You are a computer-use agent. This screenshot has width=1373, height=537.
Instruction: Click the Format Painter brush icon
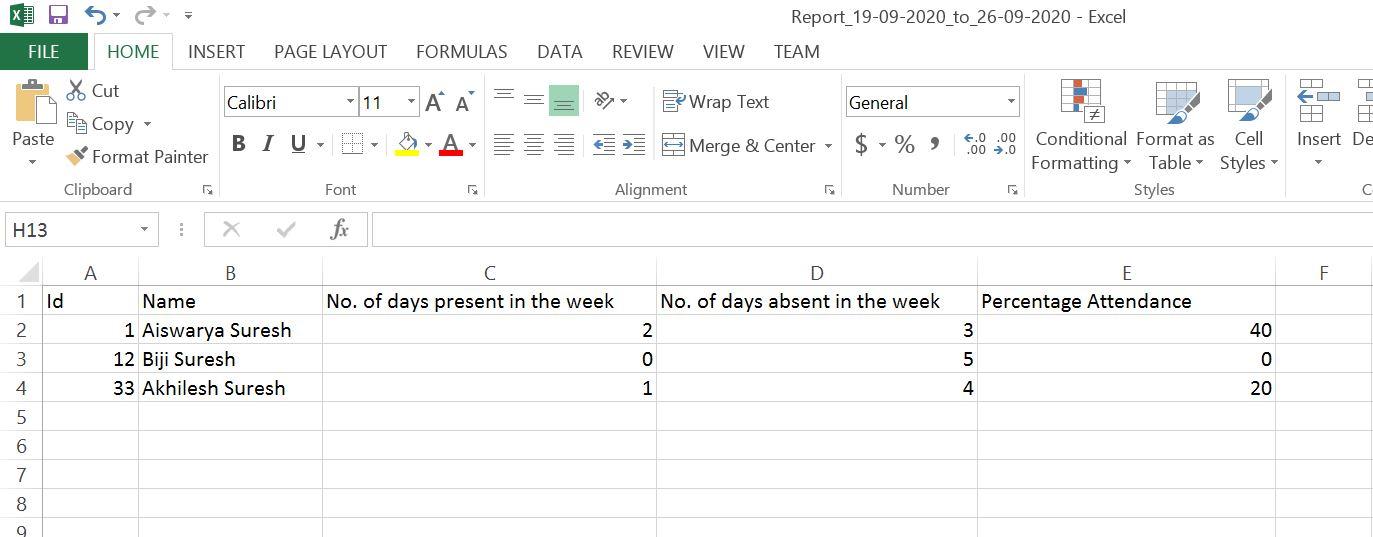(77, 157)
